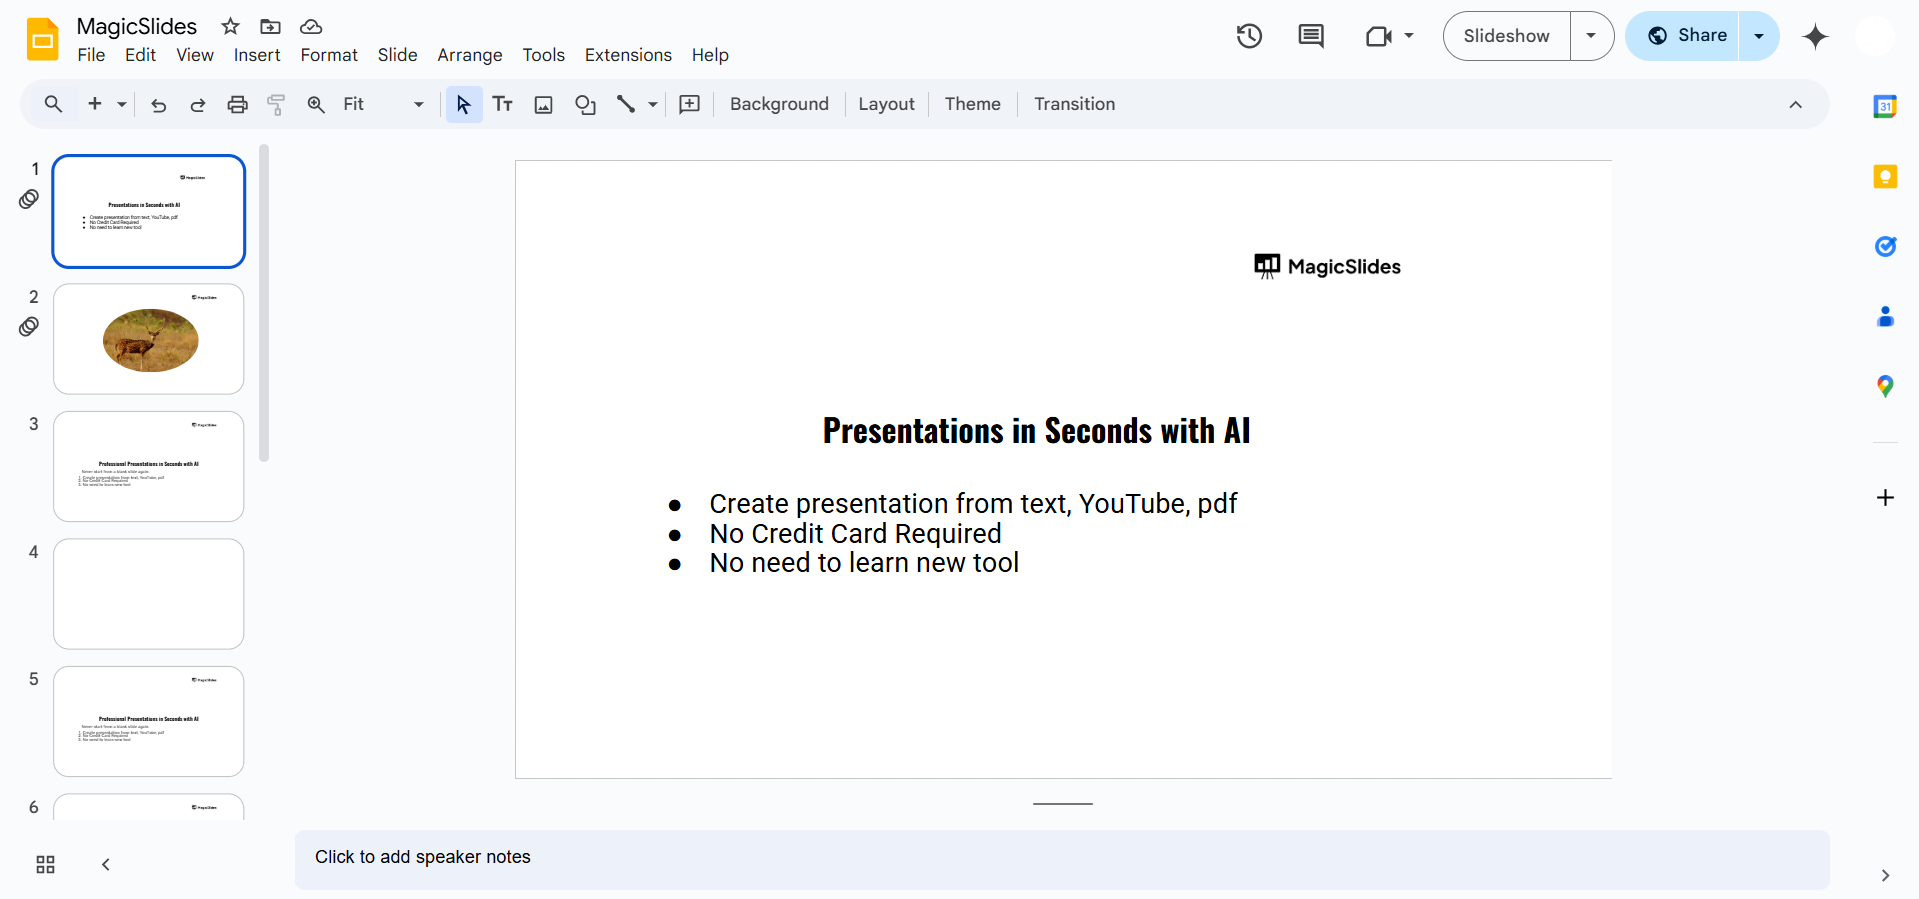Viewport: 1919px width, 899px height.
Task: Expand the Slideshow options dropdown arrow
Action: click(1591, 36)
